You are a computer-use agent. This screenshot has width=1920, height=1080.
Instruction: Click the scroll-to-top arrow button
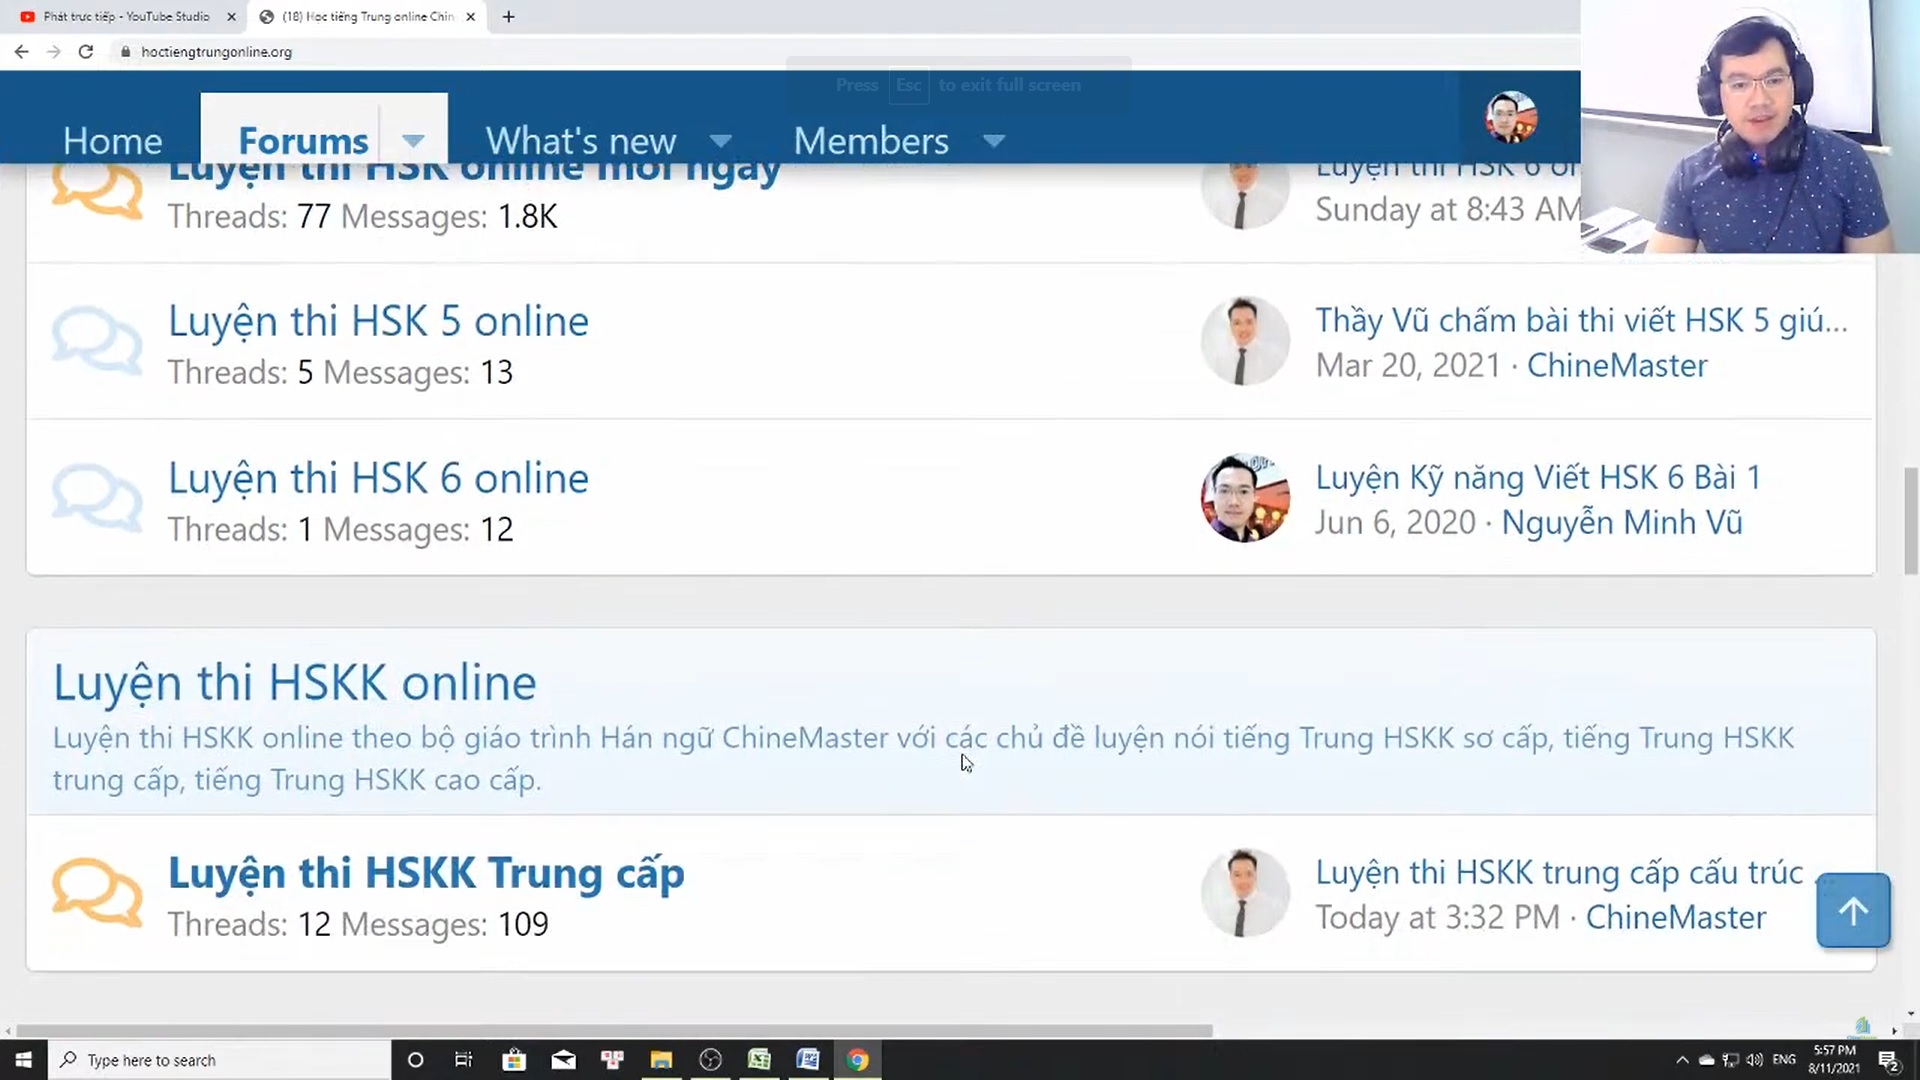[x=1852, y=910]
